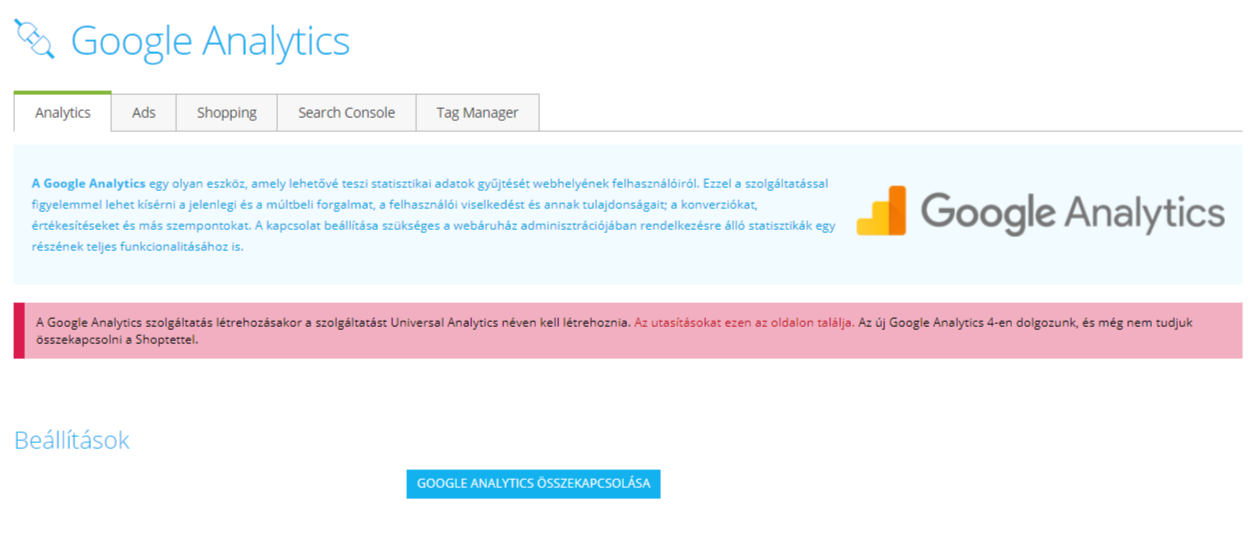Click the bold 'A Google Analytics' text in description

coord(89,184)
